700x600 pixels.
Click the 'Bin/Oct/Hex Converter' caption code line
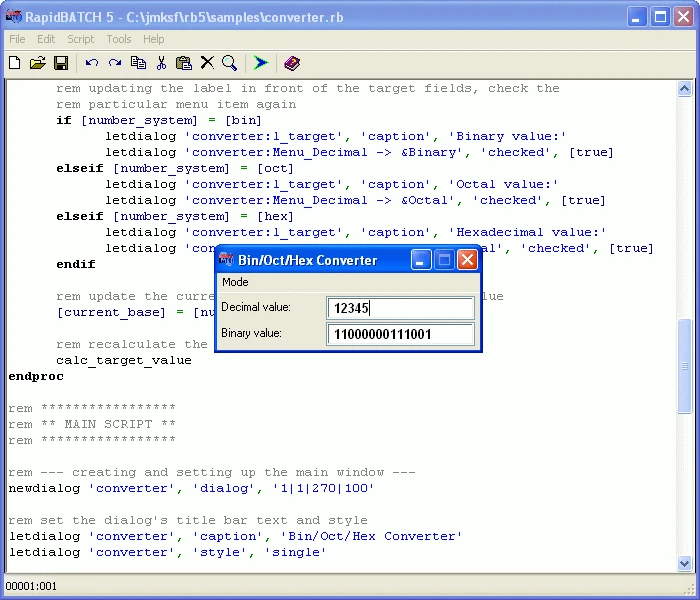click(235, 536)
